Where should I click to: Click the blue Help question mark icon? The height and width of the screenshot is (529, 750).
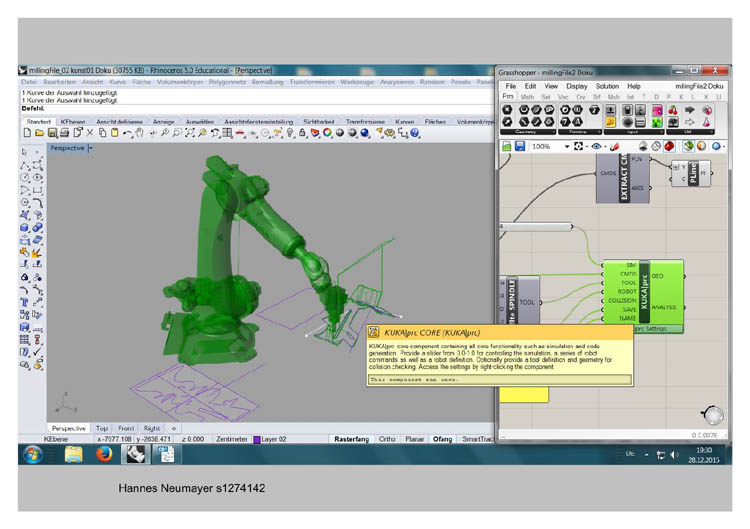click(415, 133)
